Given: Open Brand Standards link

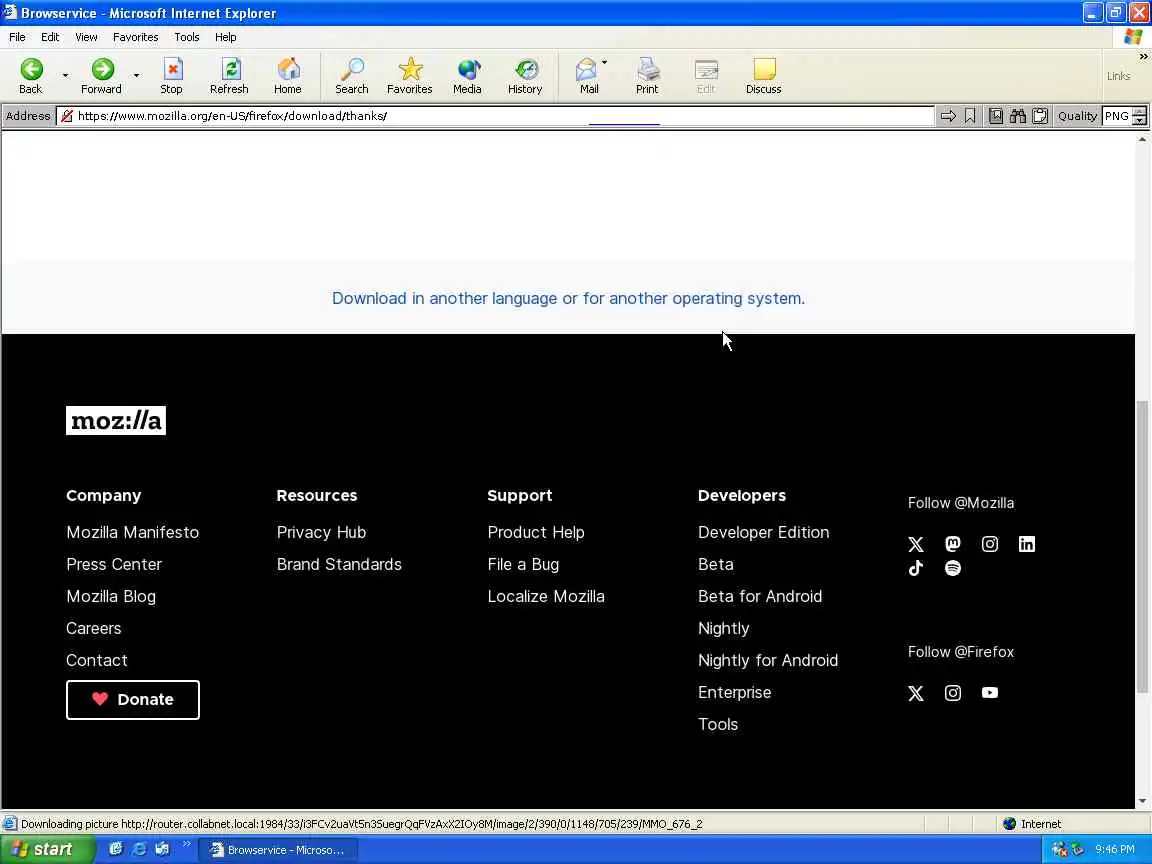Looking at the screenshot, I should [339, 564].
